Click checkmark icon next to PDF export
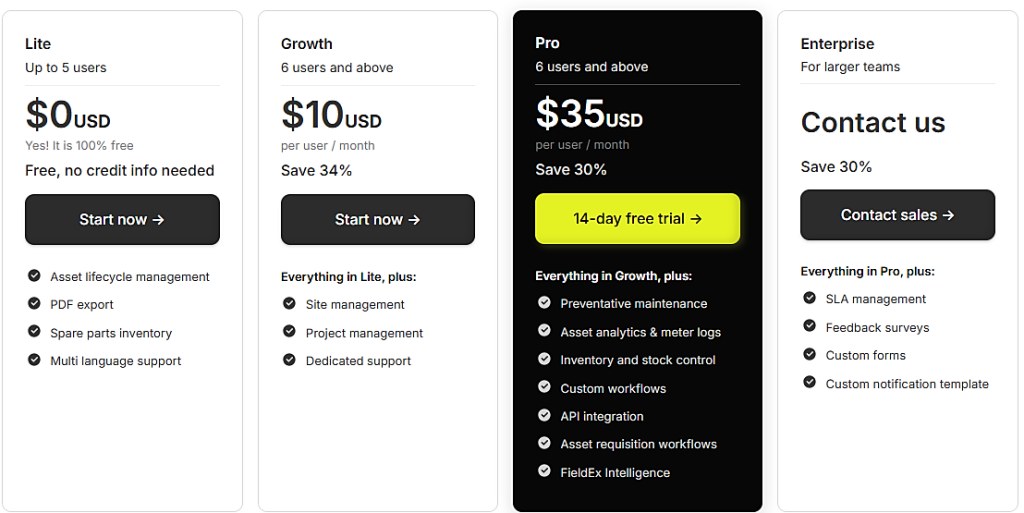This screenshot has height=513, width=1024. click(x=34, y=304)
